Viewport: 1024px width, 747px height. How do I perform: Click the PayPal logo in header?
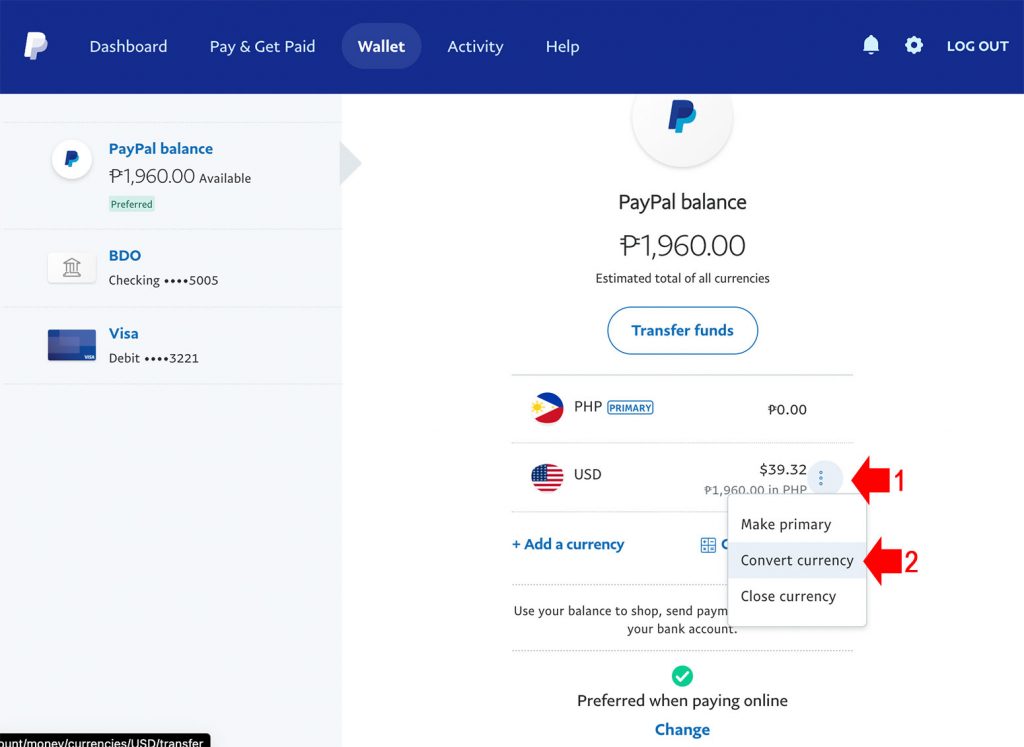click(x=36, y=46)
